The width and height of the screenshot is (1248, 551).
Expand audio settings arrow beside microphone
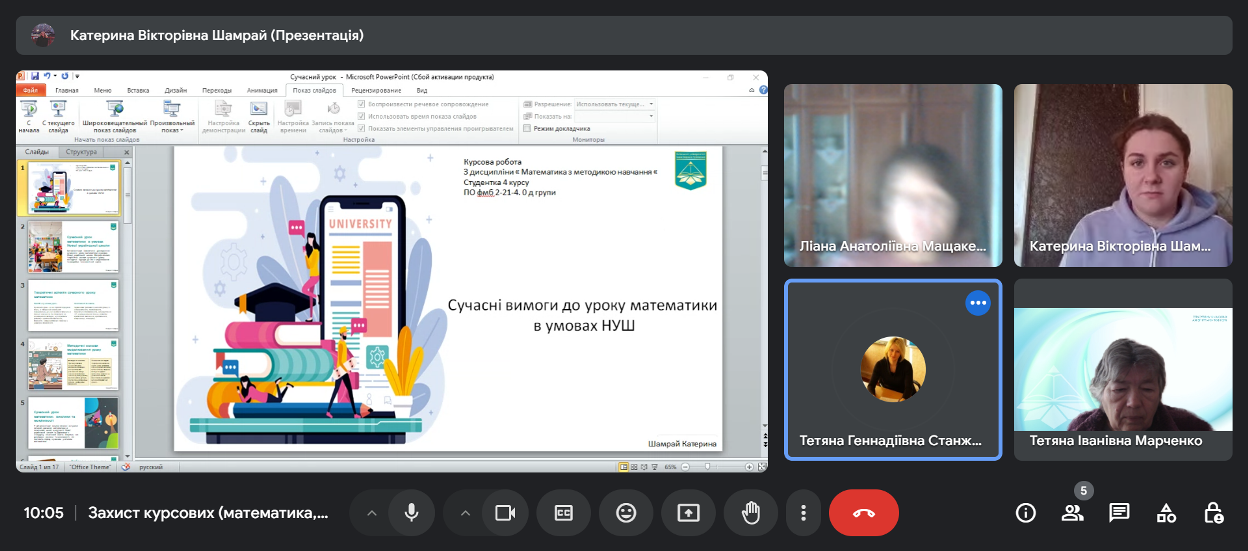pyautogui.click(x=372, y=513)
